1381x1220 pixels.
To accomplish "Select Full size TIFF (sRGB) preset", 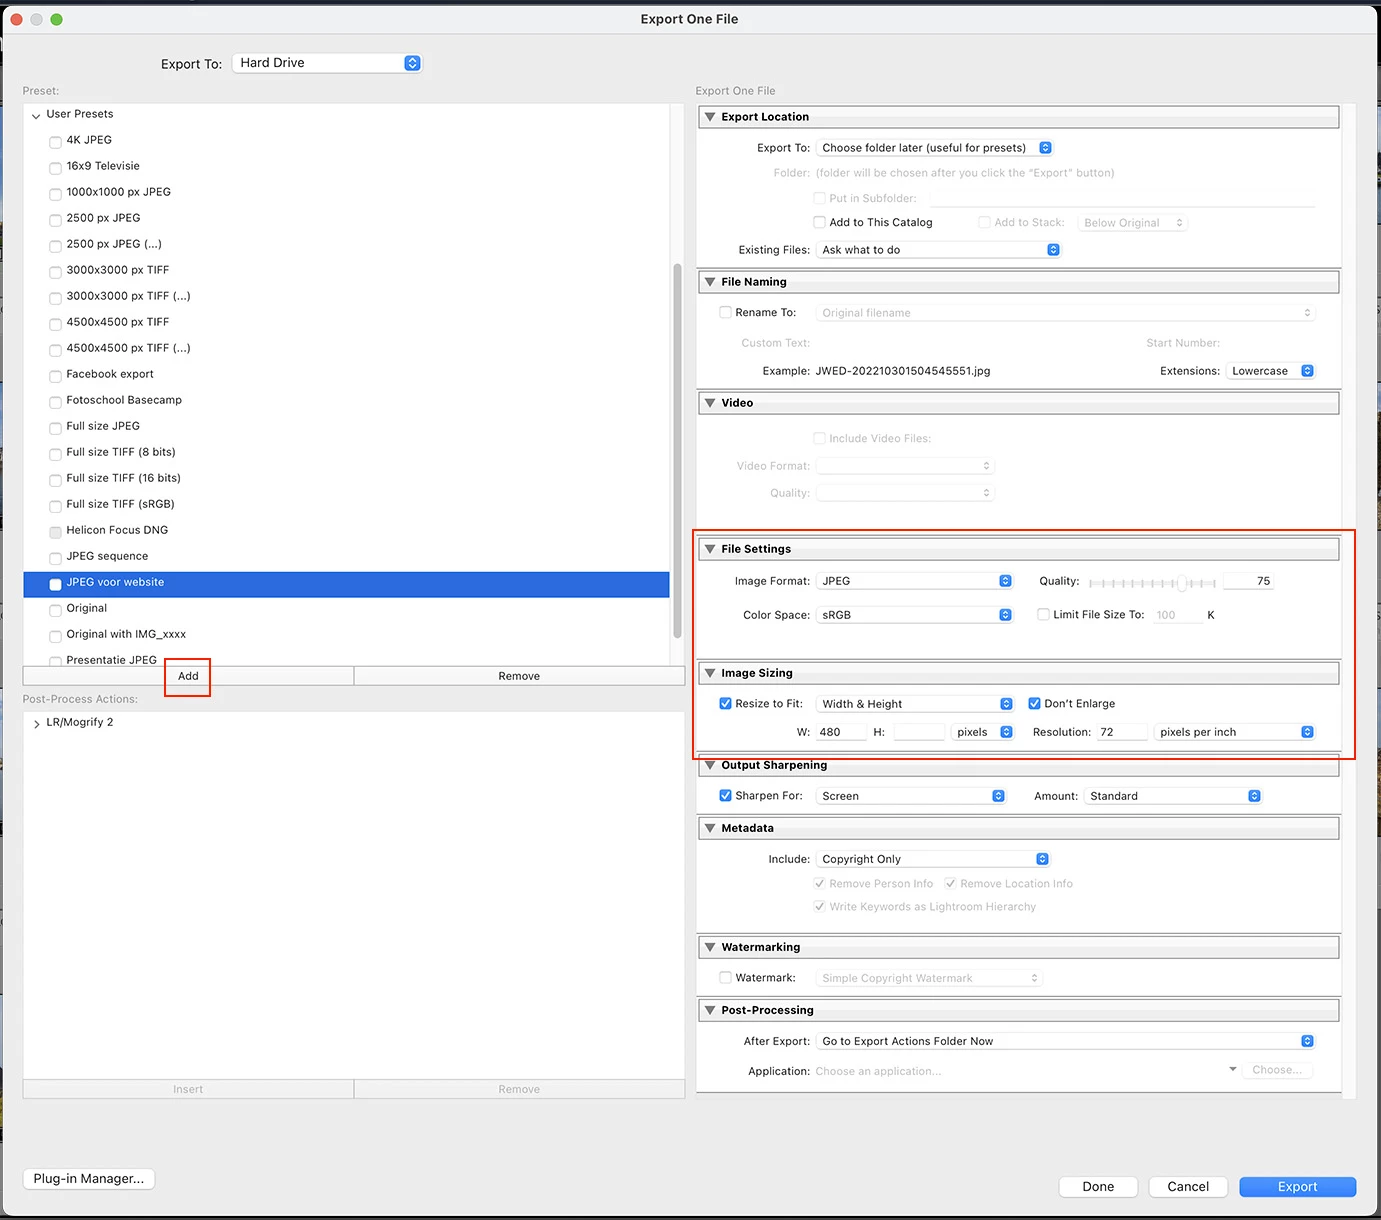I will [121, 504].
